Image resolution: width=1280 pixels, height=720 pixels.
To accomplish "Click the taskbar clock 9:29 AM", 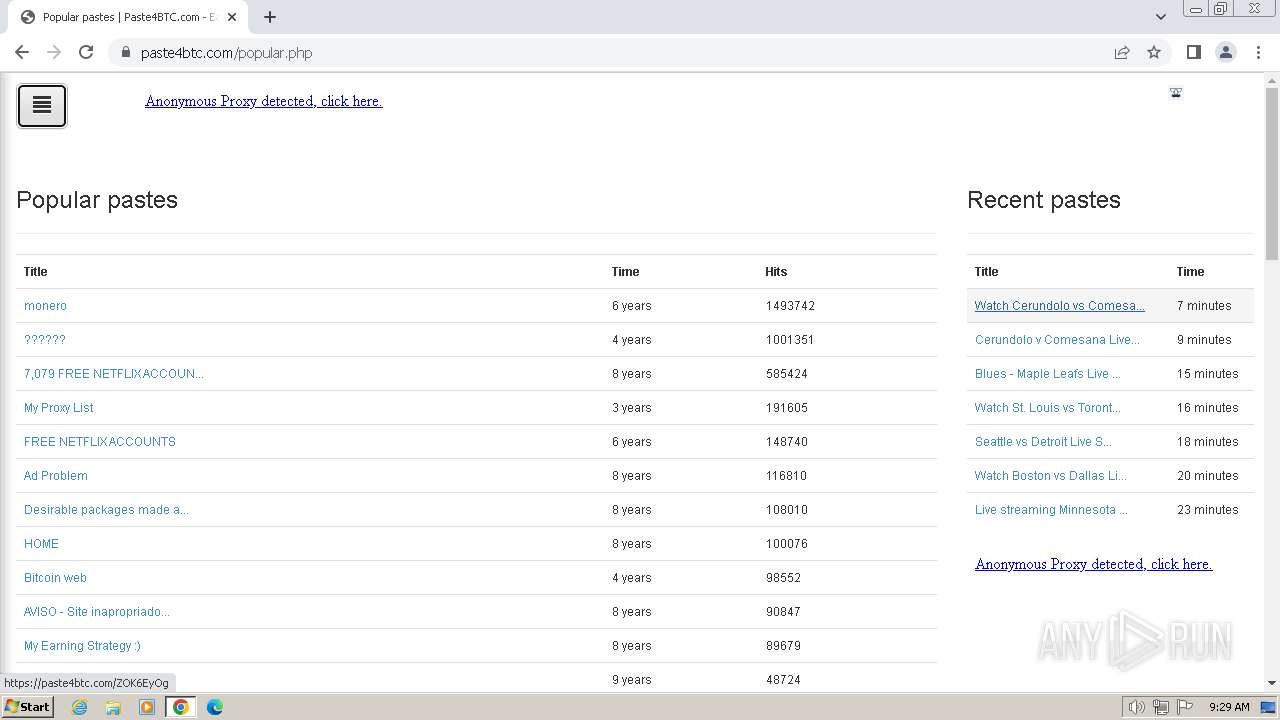I will pyautogui.click(x=1229, y=707).
